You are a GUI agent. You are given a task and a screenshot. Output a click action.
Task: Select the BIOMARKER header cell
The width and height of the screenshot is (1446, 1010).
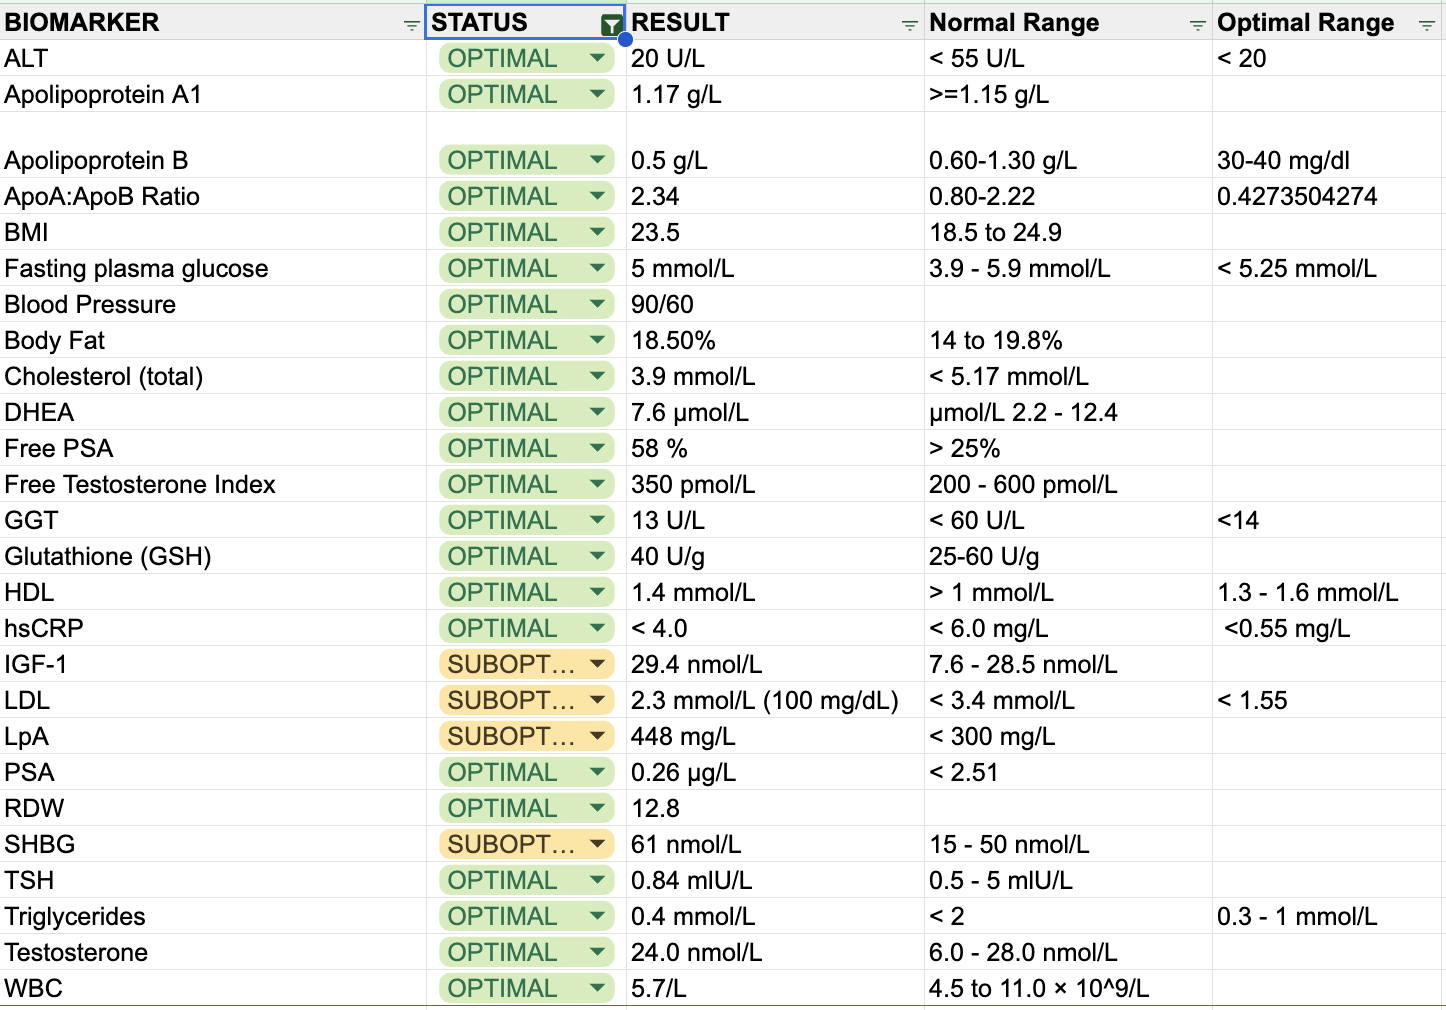(213, 22)
